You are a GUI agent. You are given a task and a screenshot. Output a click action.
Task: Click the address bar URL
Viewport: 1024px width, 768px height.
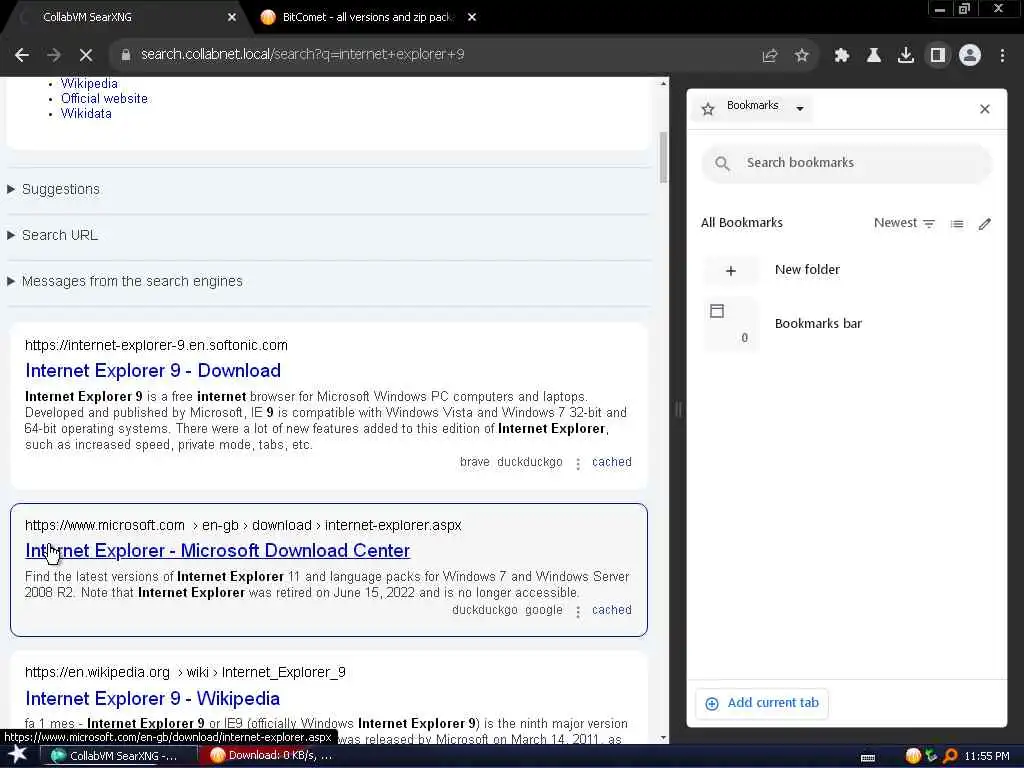tap(302, 55)
